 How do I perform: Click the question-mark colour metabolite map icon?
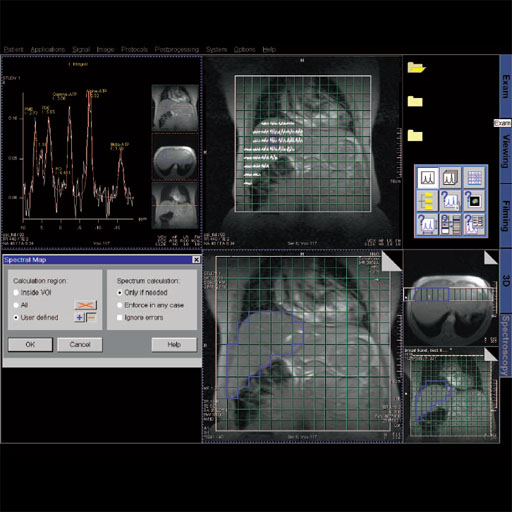(x=474, y=200)
